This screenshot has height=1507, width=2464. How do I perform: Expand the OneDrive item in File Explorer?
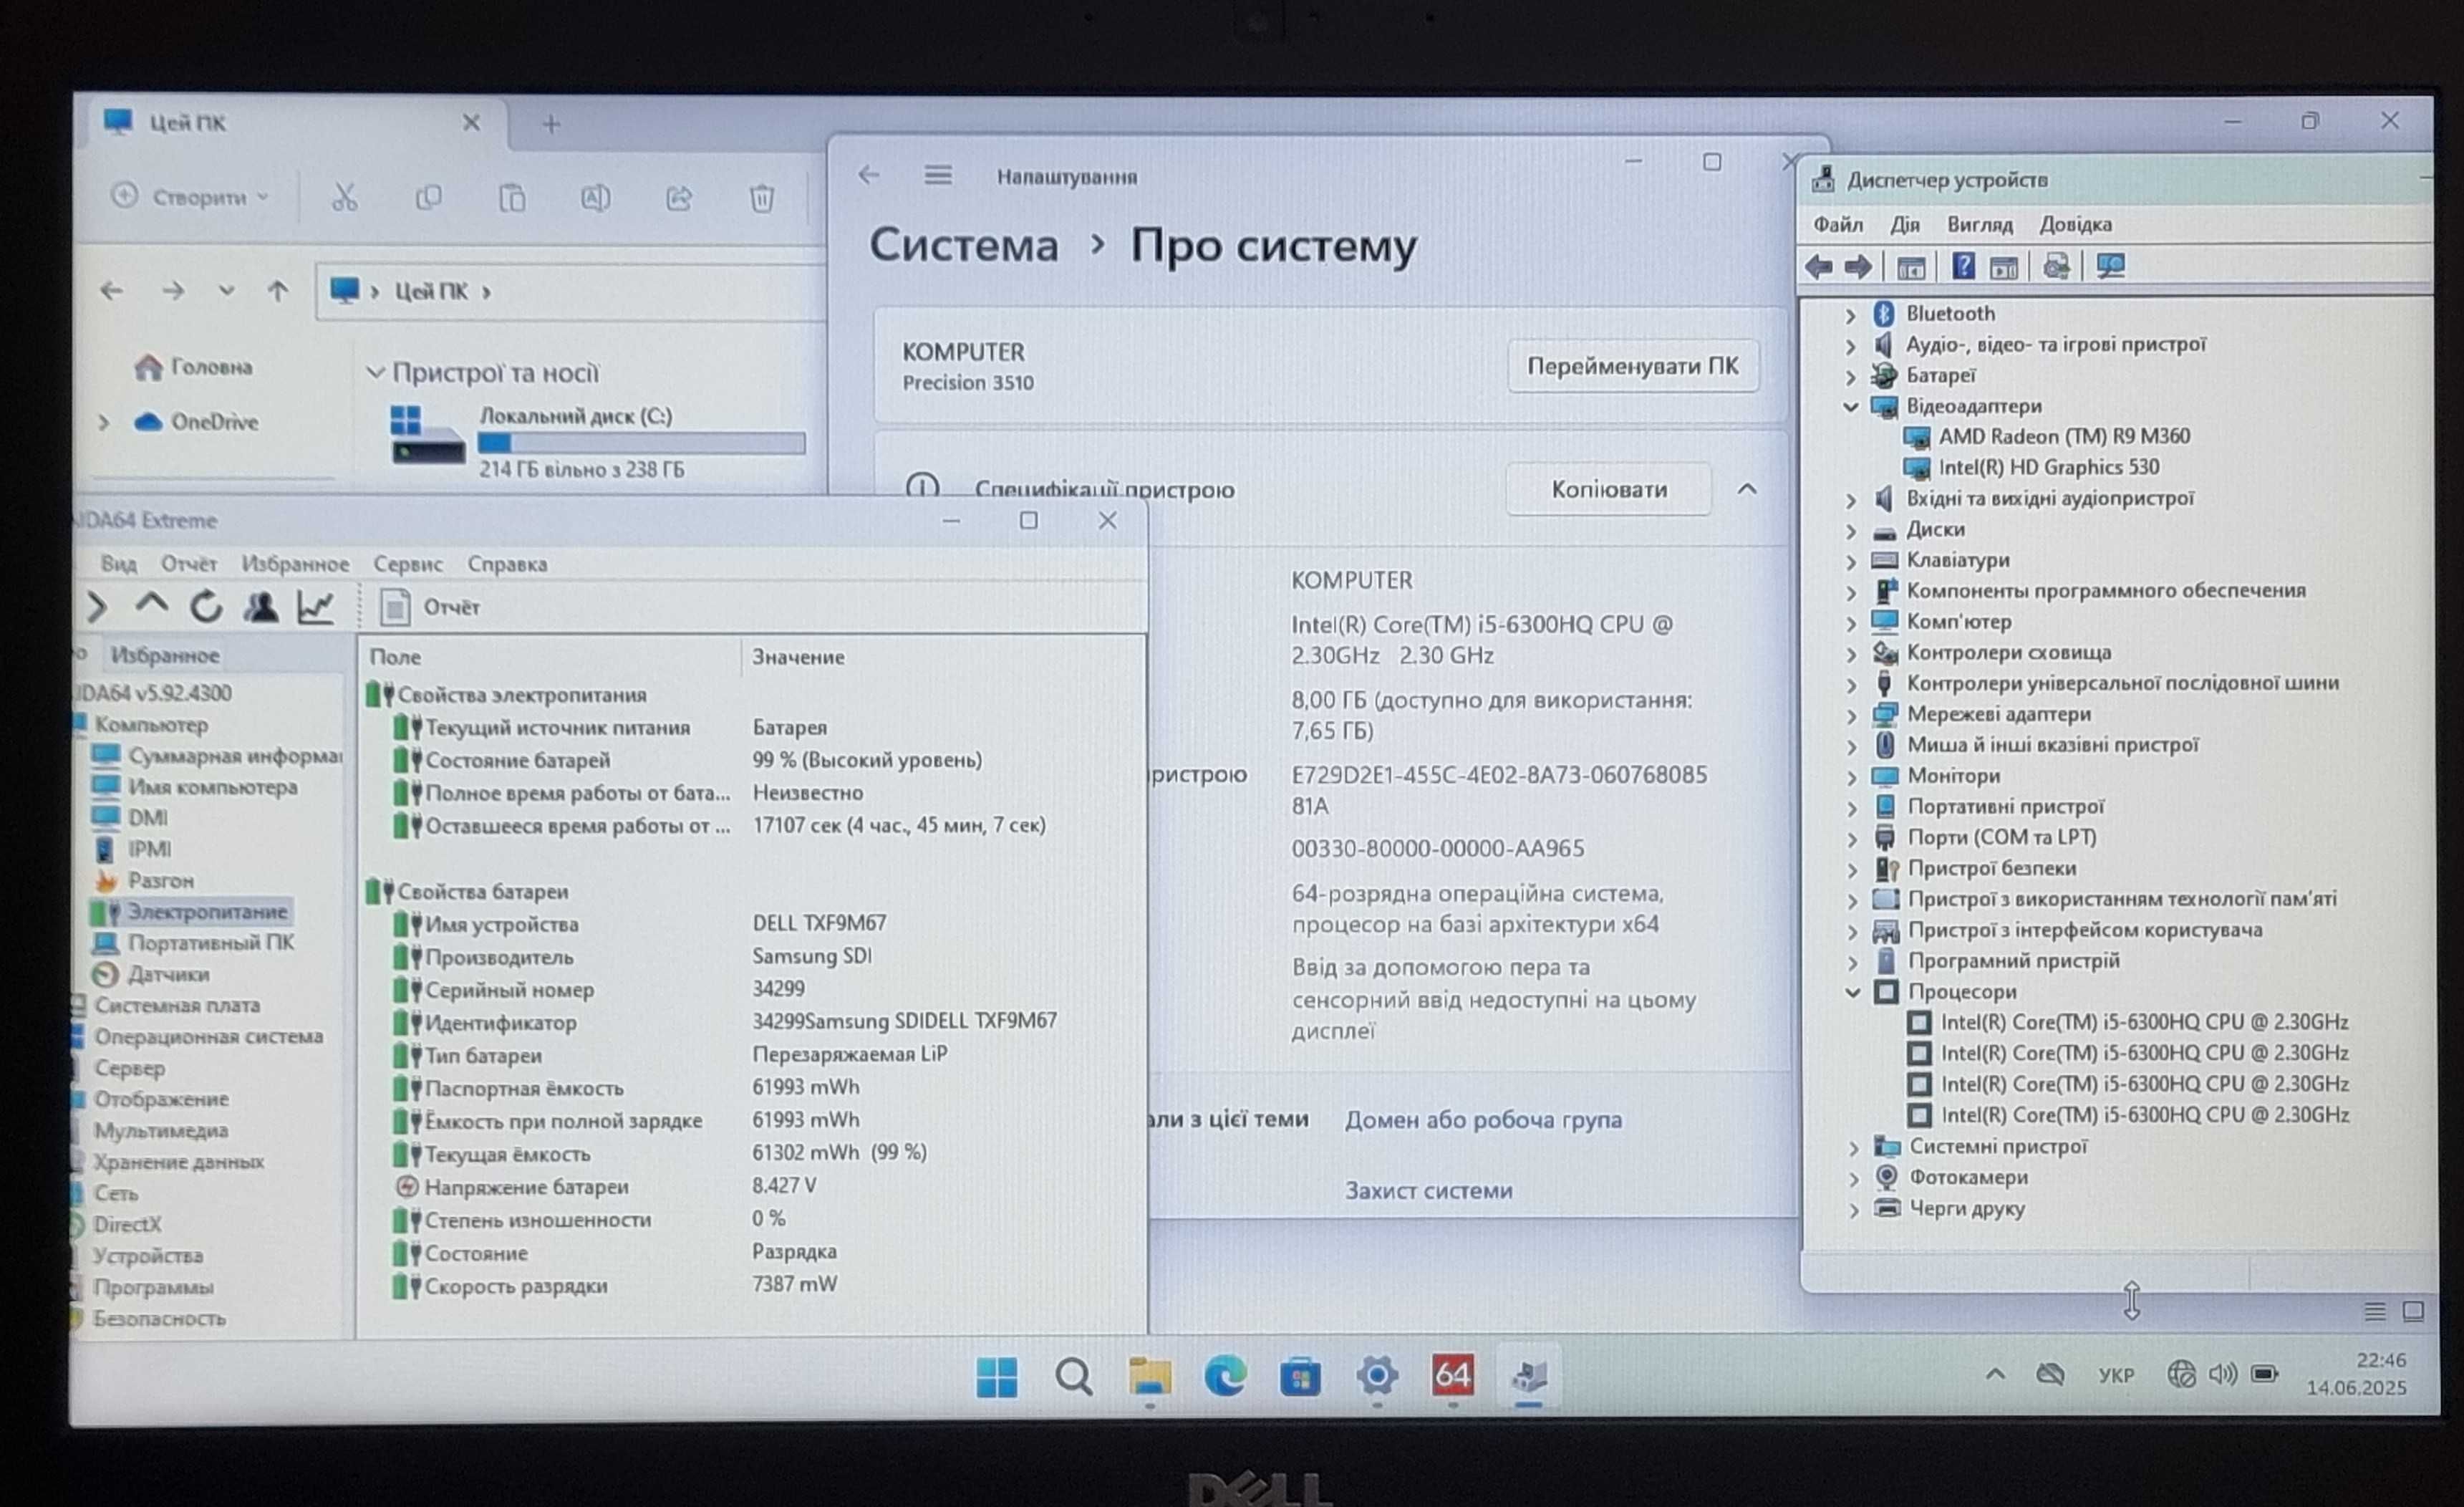104,422
